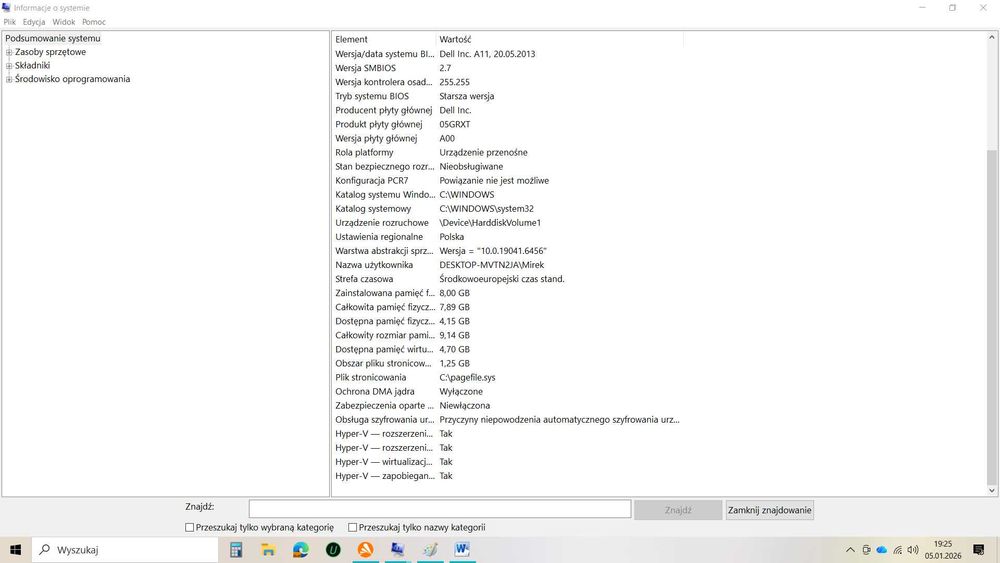Open the Wi-Fi network tray icon

[x=897, y=550]
